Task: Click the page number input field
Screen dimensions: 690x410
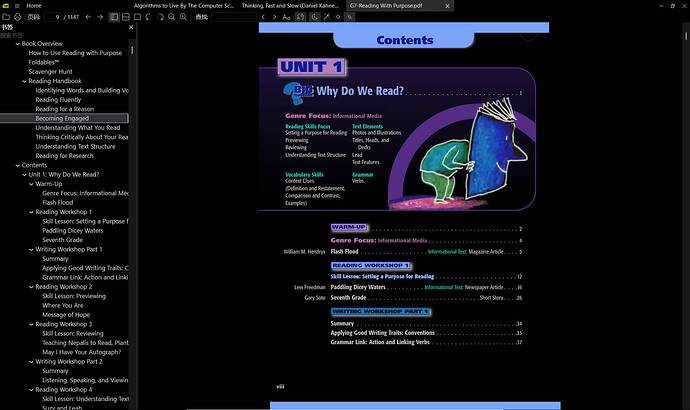Action: tap(52, 17)
